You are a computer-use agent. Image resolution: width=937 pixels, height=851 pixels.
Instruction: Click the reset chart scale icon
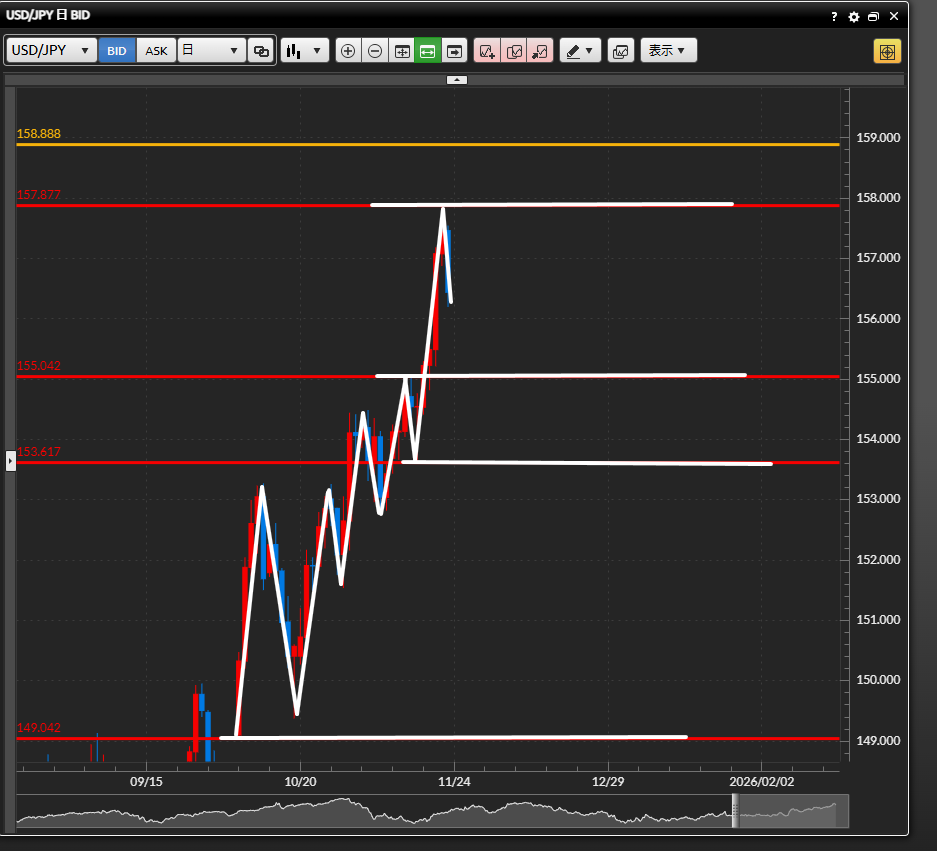[402, 51]
